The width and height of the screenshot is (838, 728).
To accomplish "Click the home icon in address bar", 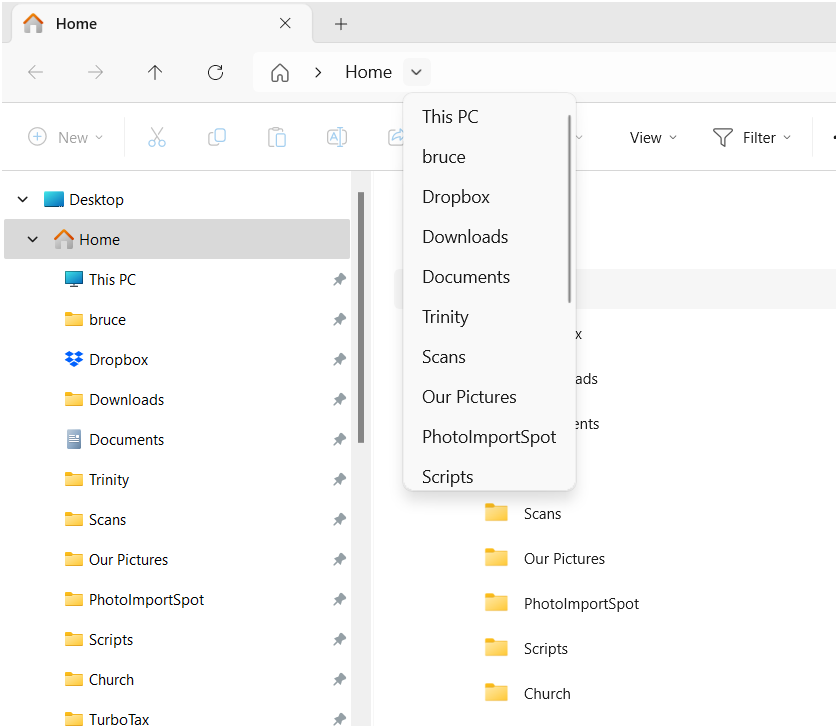I will pos(280,72).
